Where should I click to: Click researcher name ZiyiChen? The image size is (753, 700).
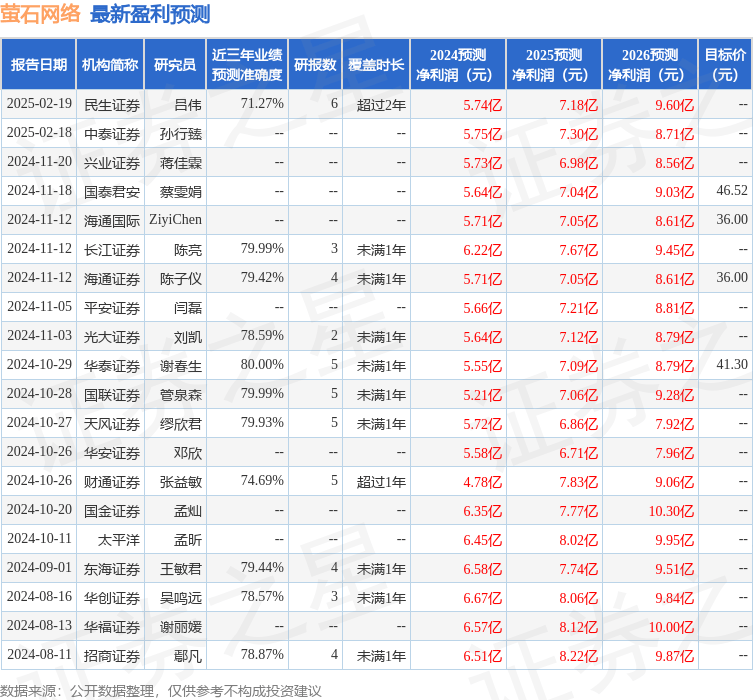click(x=175, y=219)
